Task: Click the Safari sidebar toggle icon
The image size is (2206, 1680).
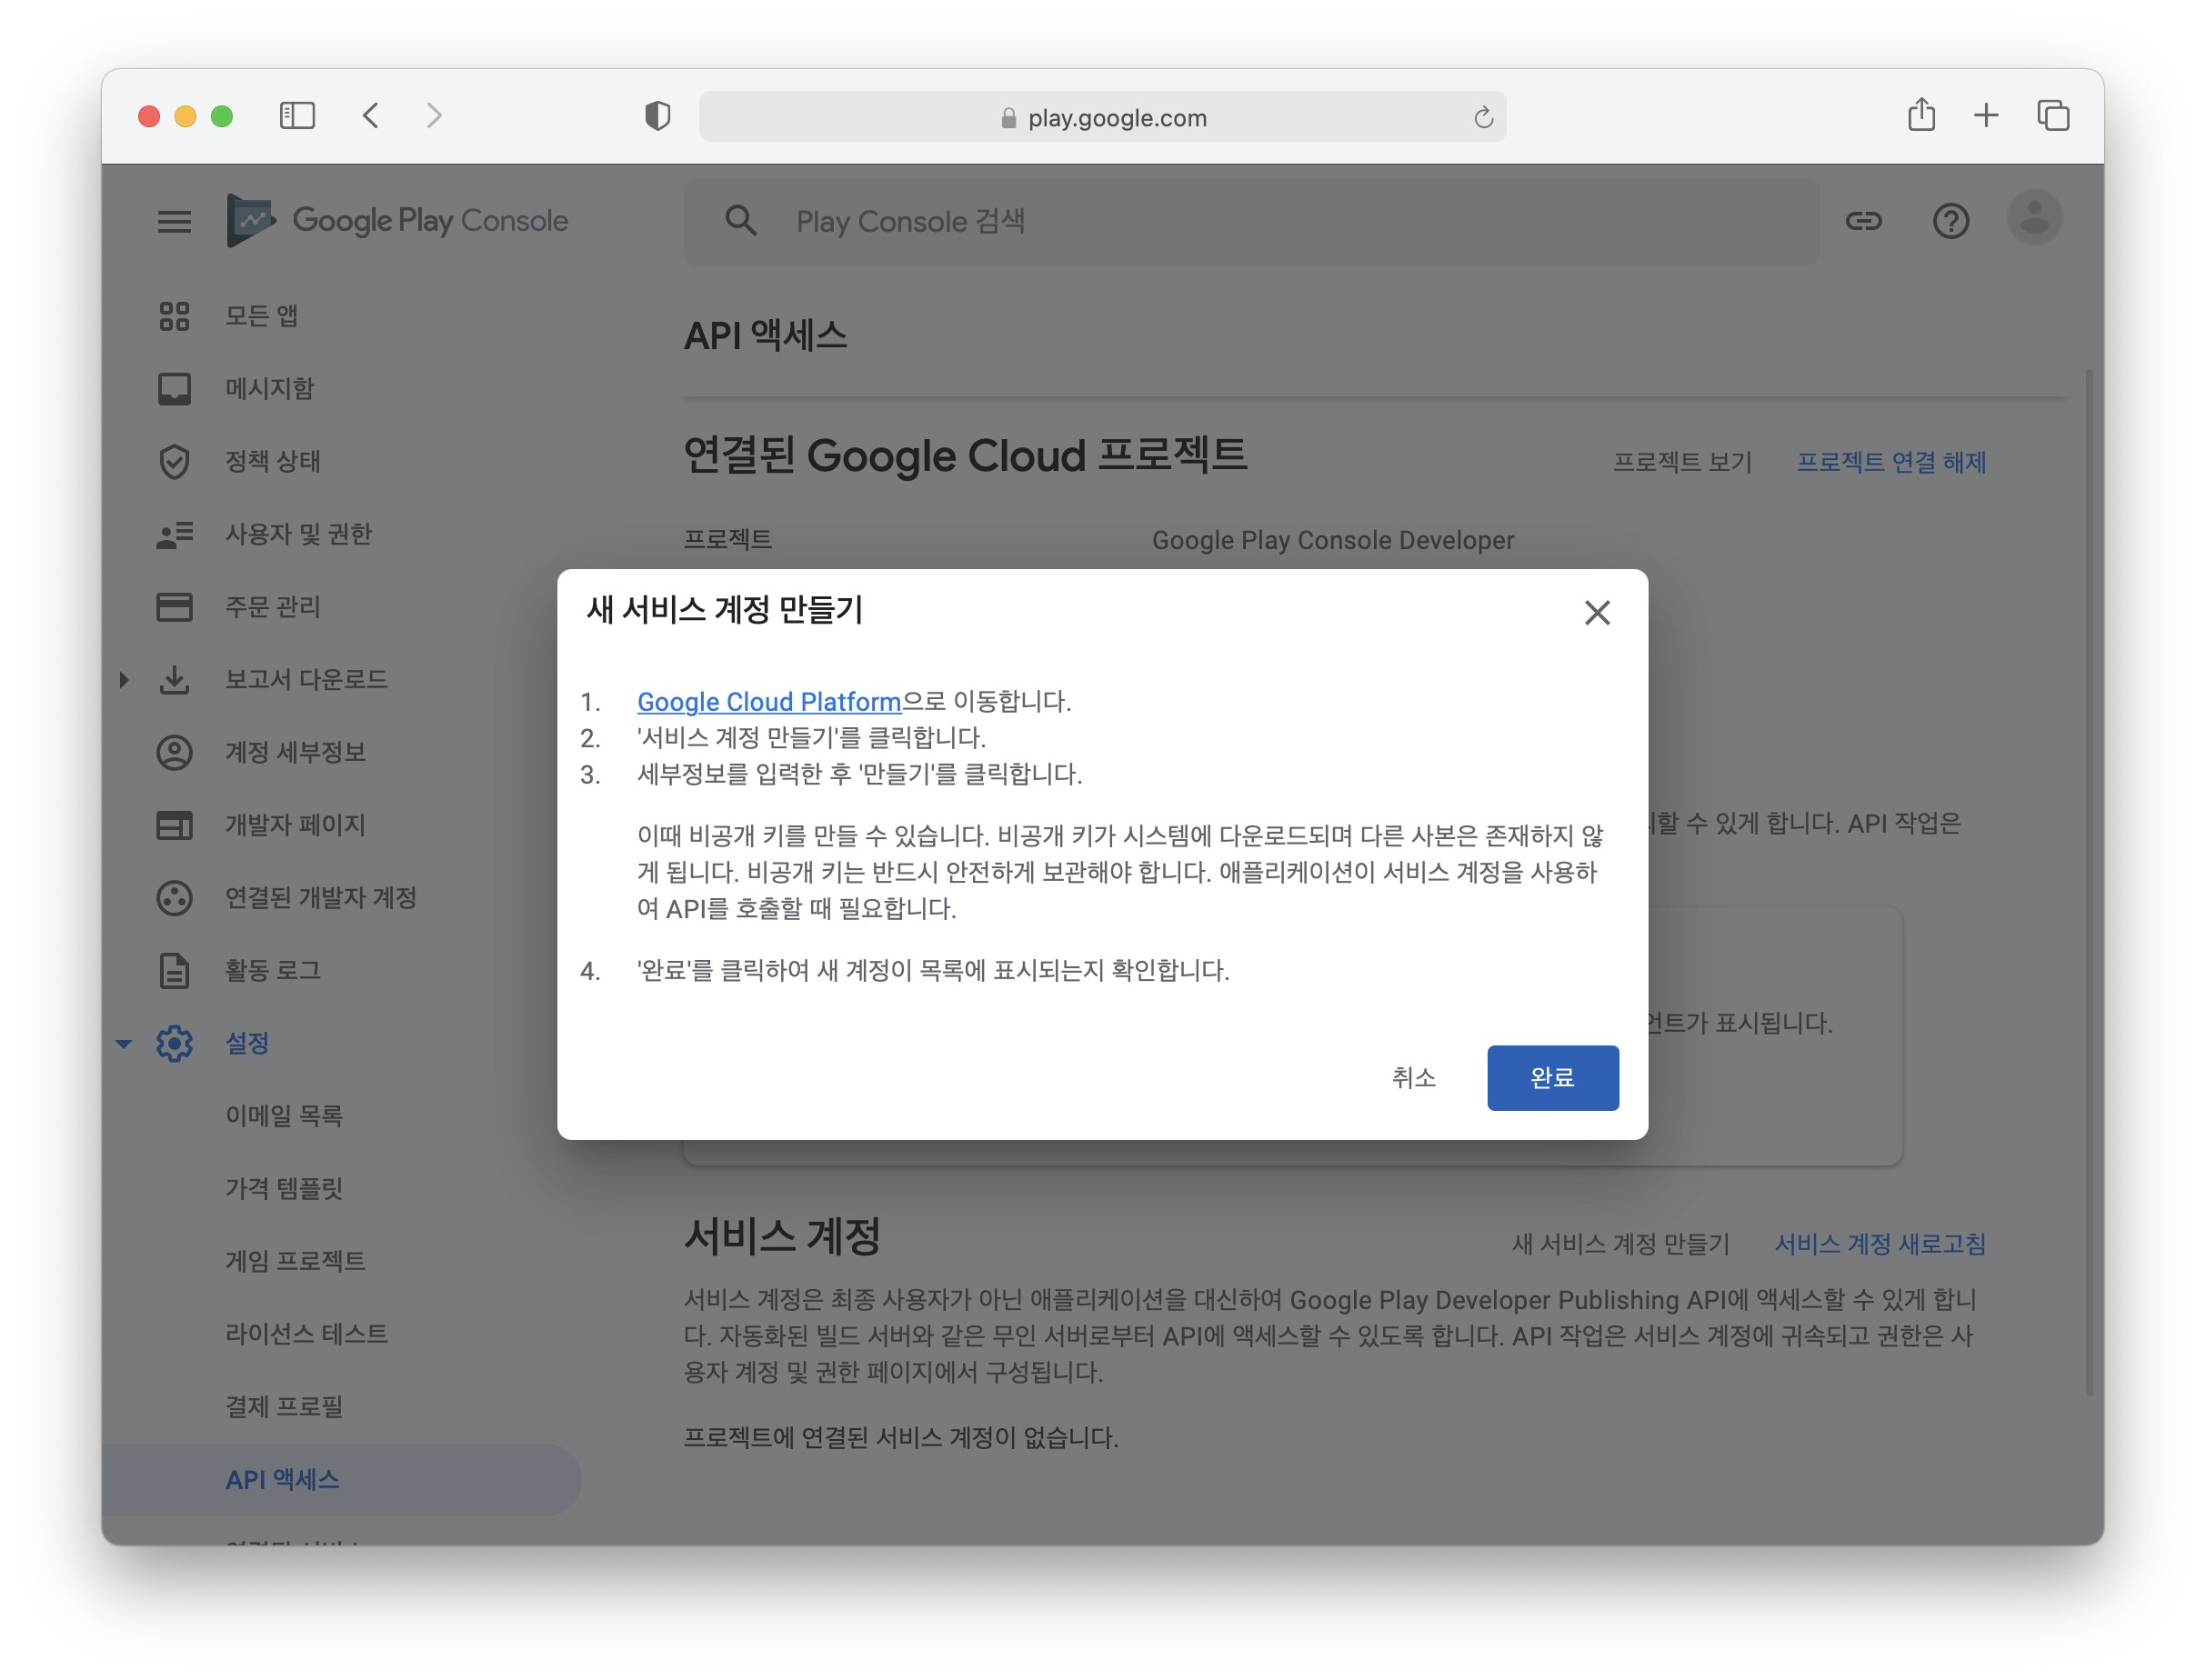Action: click(297, 116)
